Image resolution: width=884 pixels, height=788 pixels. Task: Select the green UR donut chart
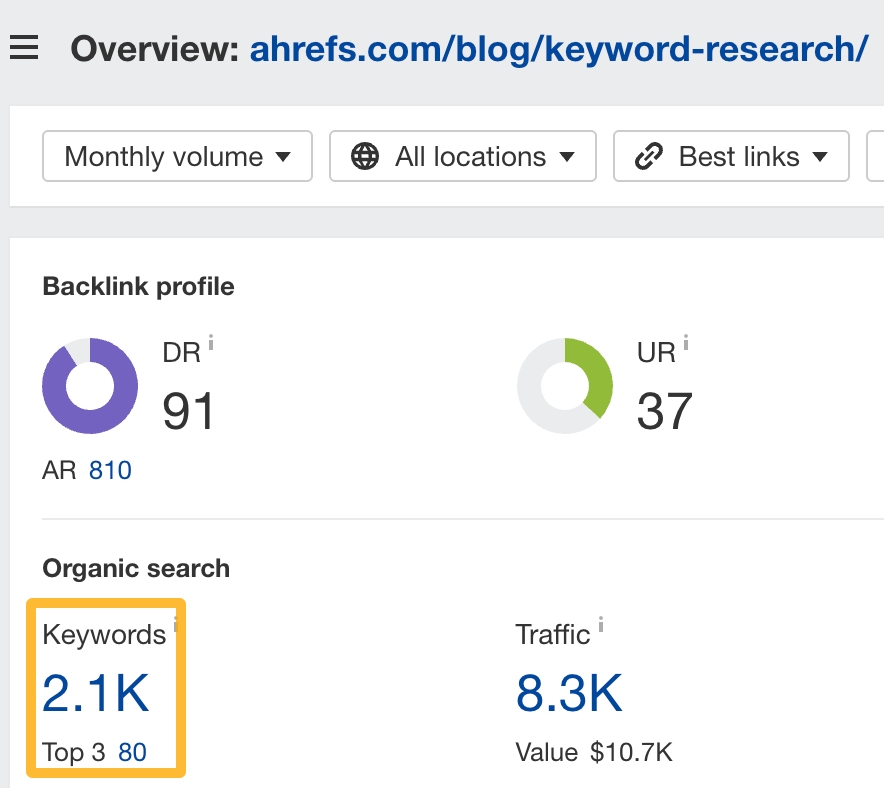pyautogui.click(x=564, y=386)
